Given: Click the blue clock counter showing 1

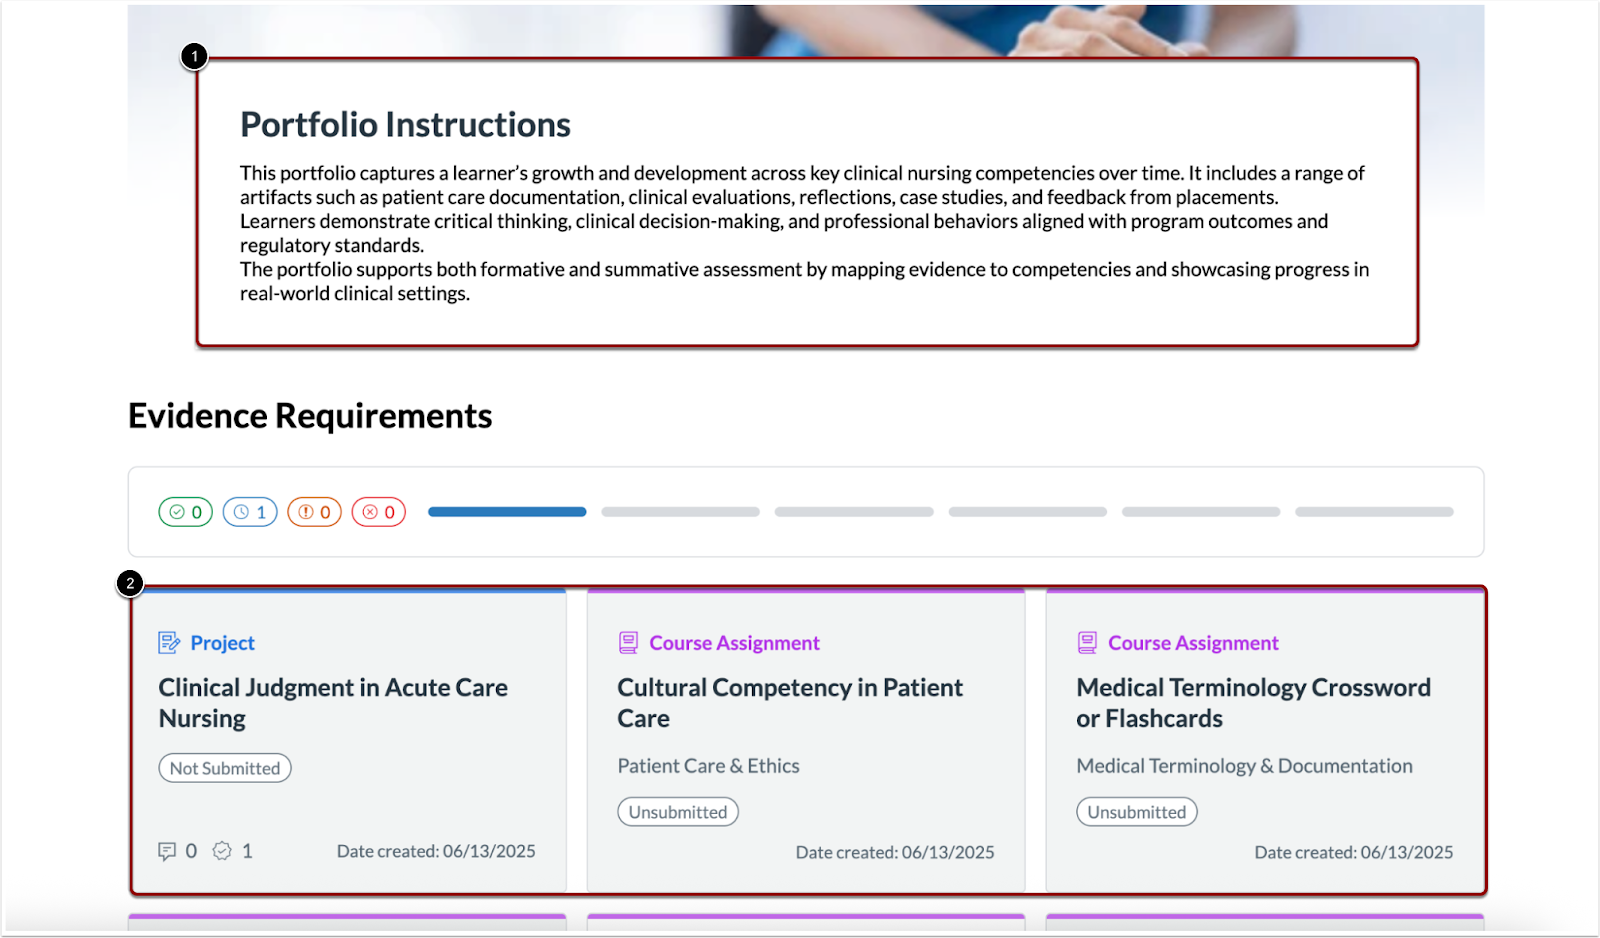Looking at the screenshot, I should tap(249, 511).
